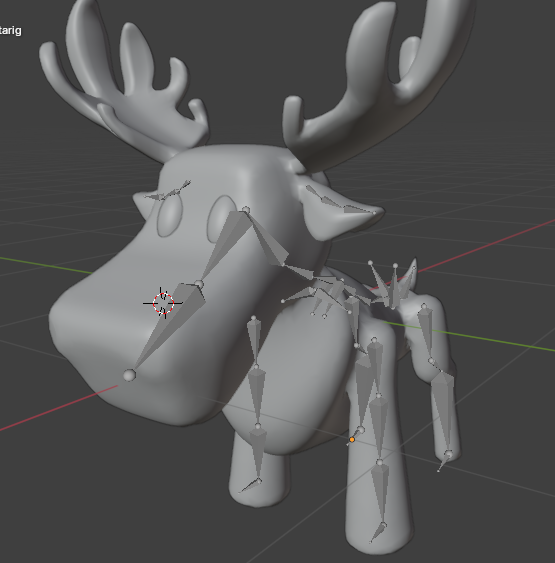The height and width of the screenshot is (563, 555).
Task: Click the 3D cursor on the moose snout
Action: [x=164, y=303]
